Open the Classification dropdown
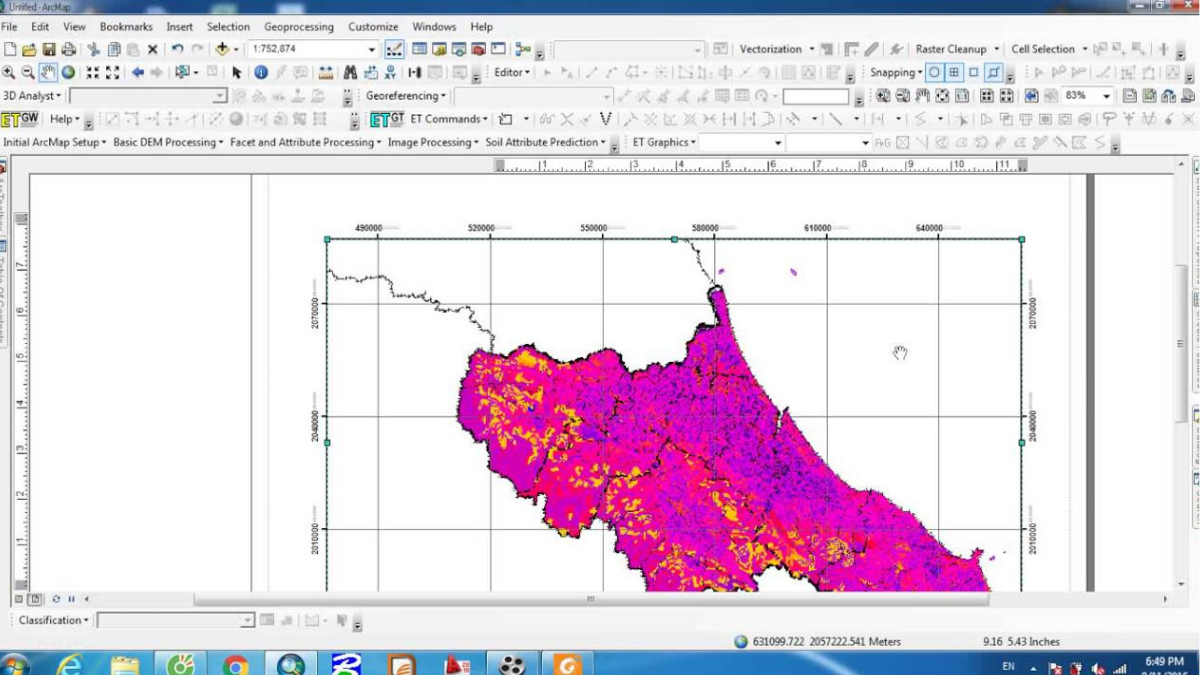 point(54,620)
